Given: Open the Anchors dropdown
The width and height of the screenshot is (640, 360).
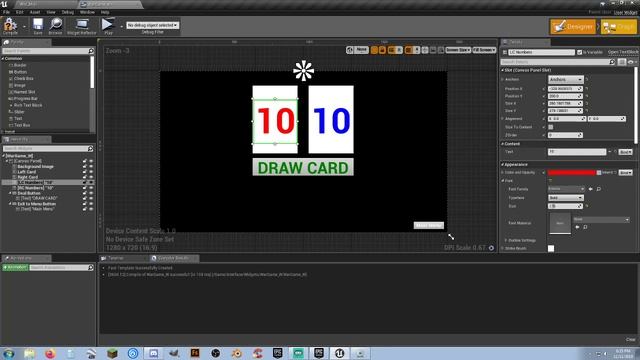Looking at the screenshot, I should (565, 79).
